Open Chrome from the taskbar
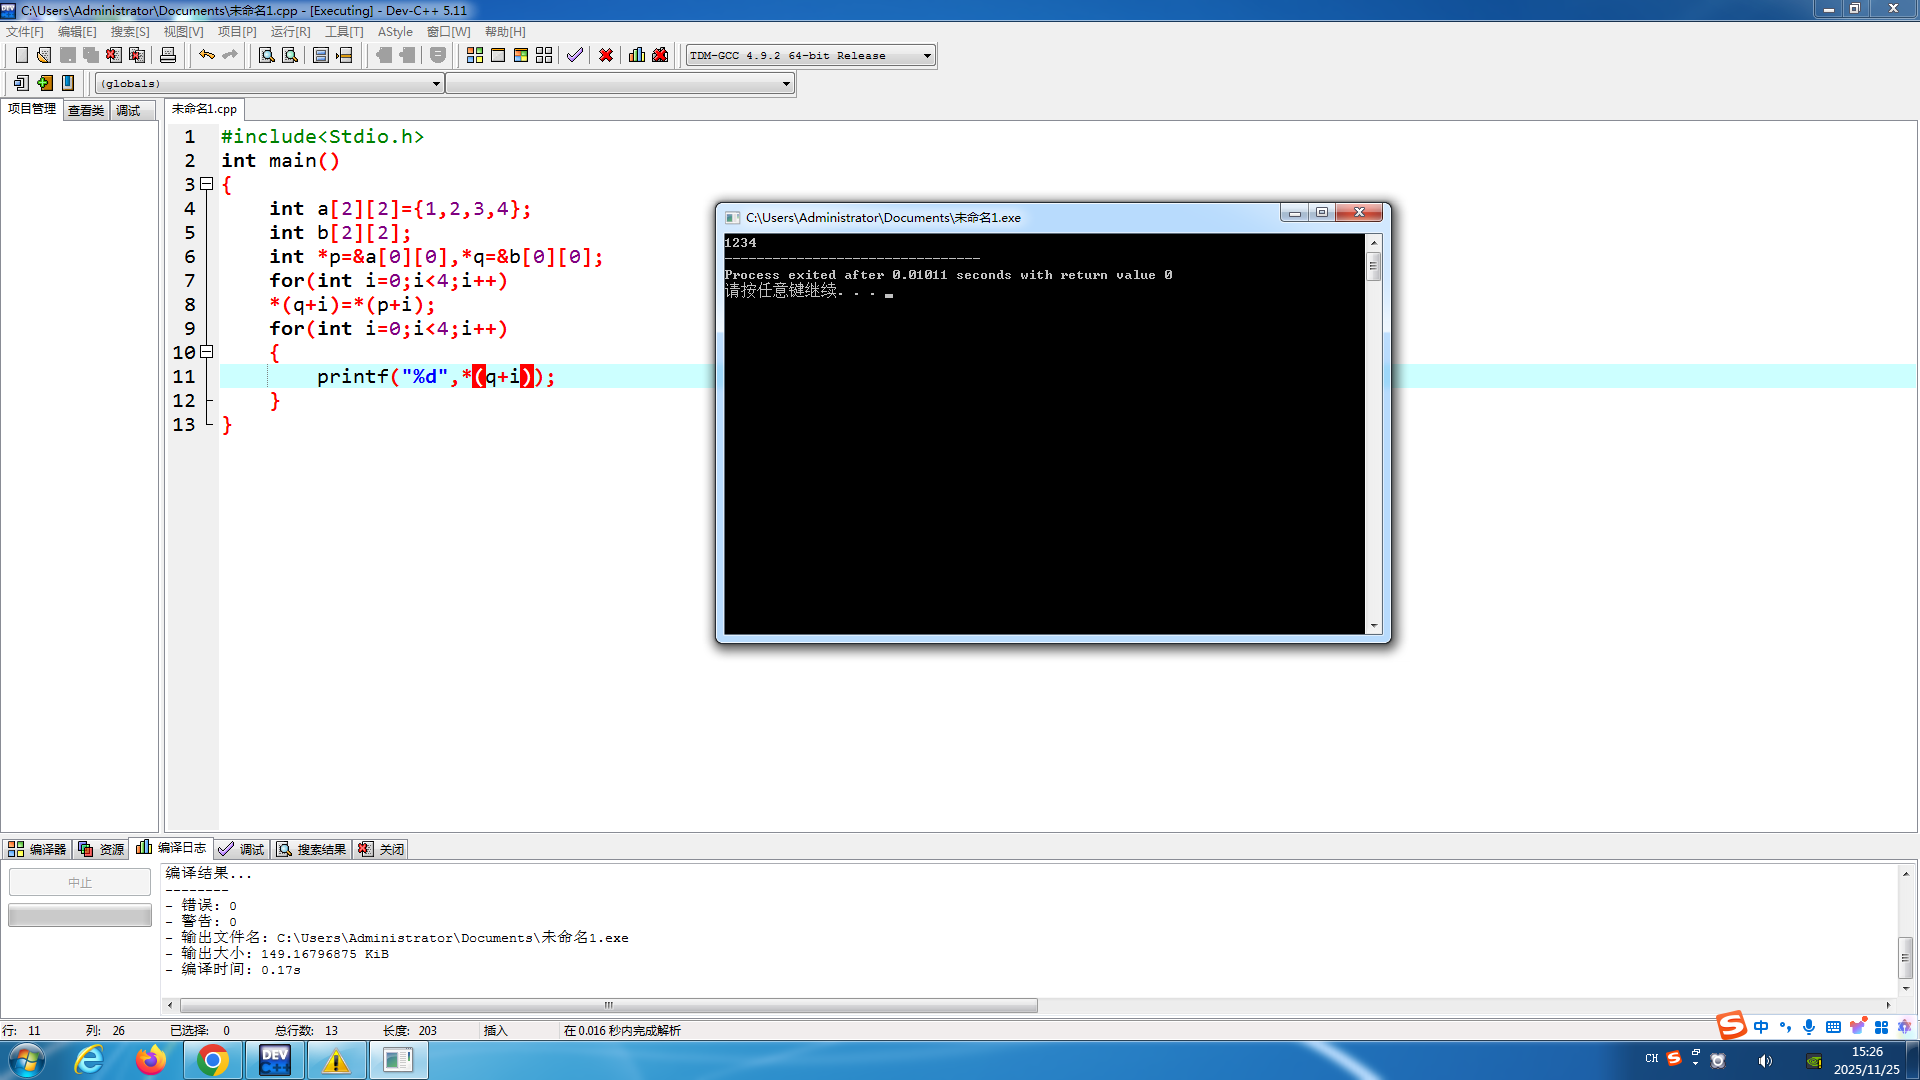Image resolution: width=1920 pixels, height=1080 pixels. [x=212, y=1060]
